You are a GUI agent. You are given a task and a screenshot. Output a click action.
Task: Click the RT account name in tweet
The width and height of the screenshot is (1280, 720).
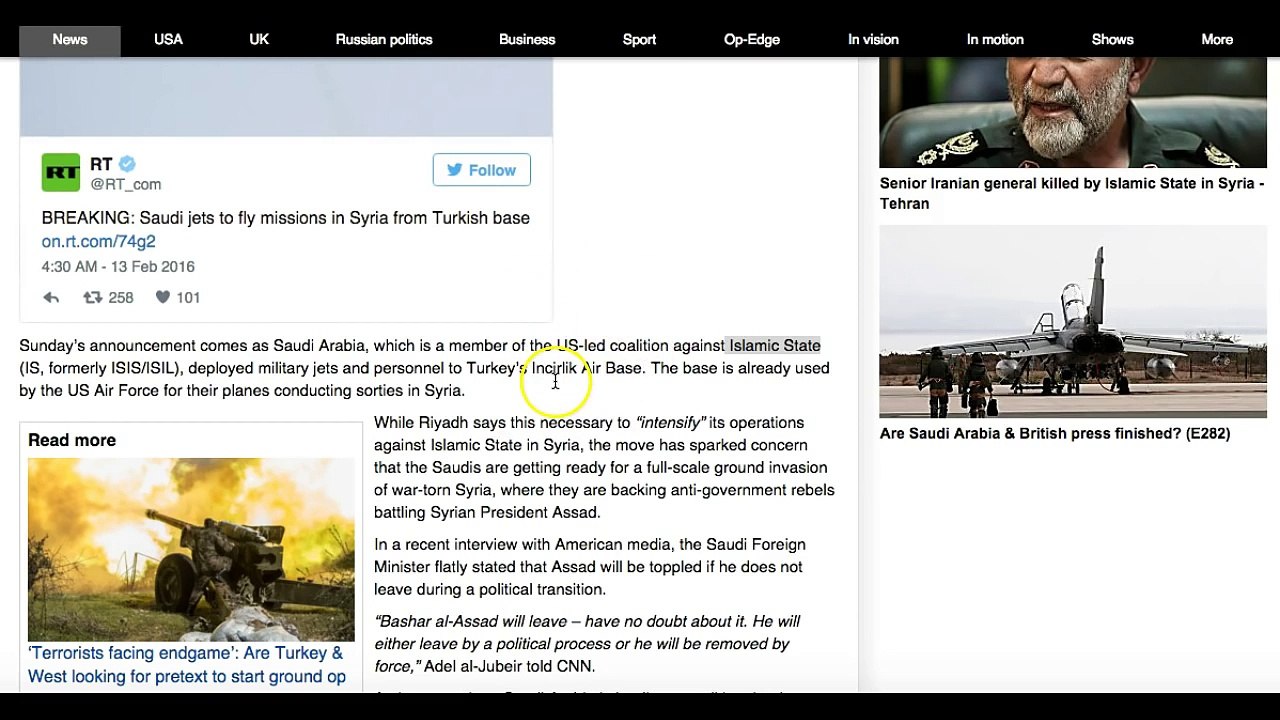[x=101, y=164]
